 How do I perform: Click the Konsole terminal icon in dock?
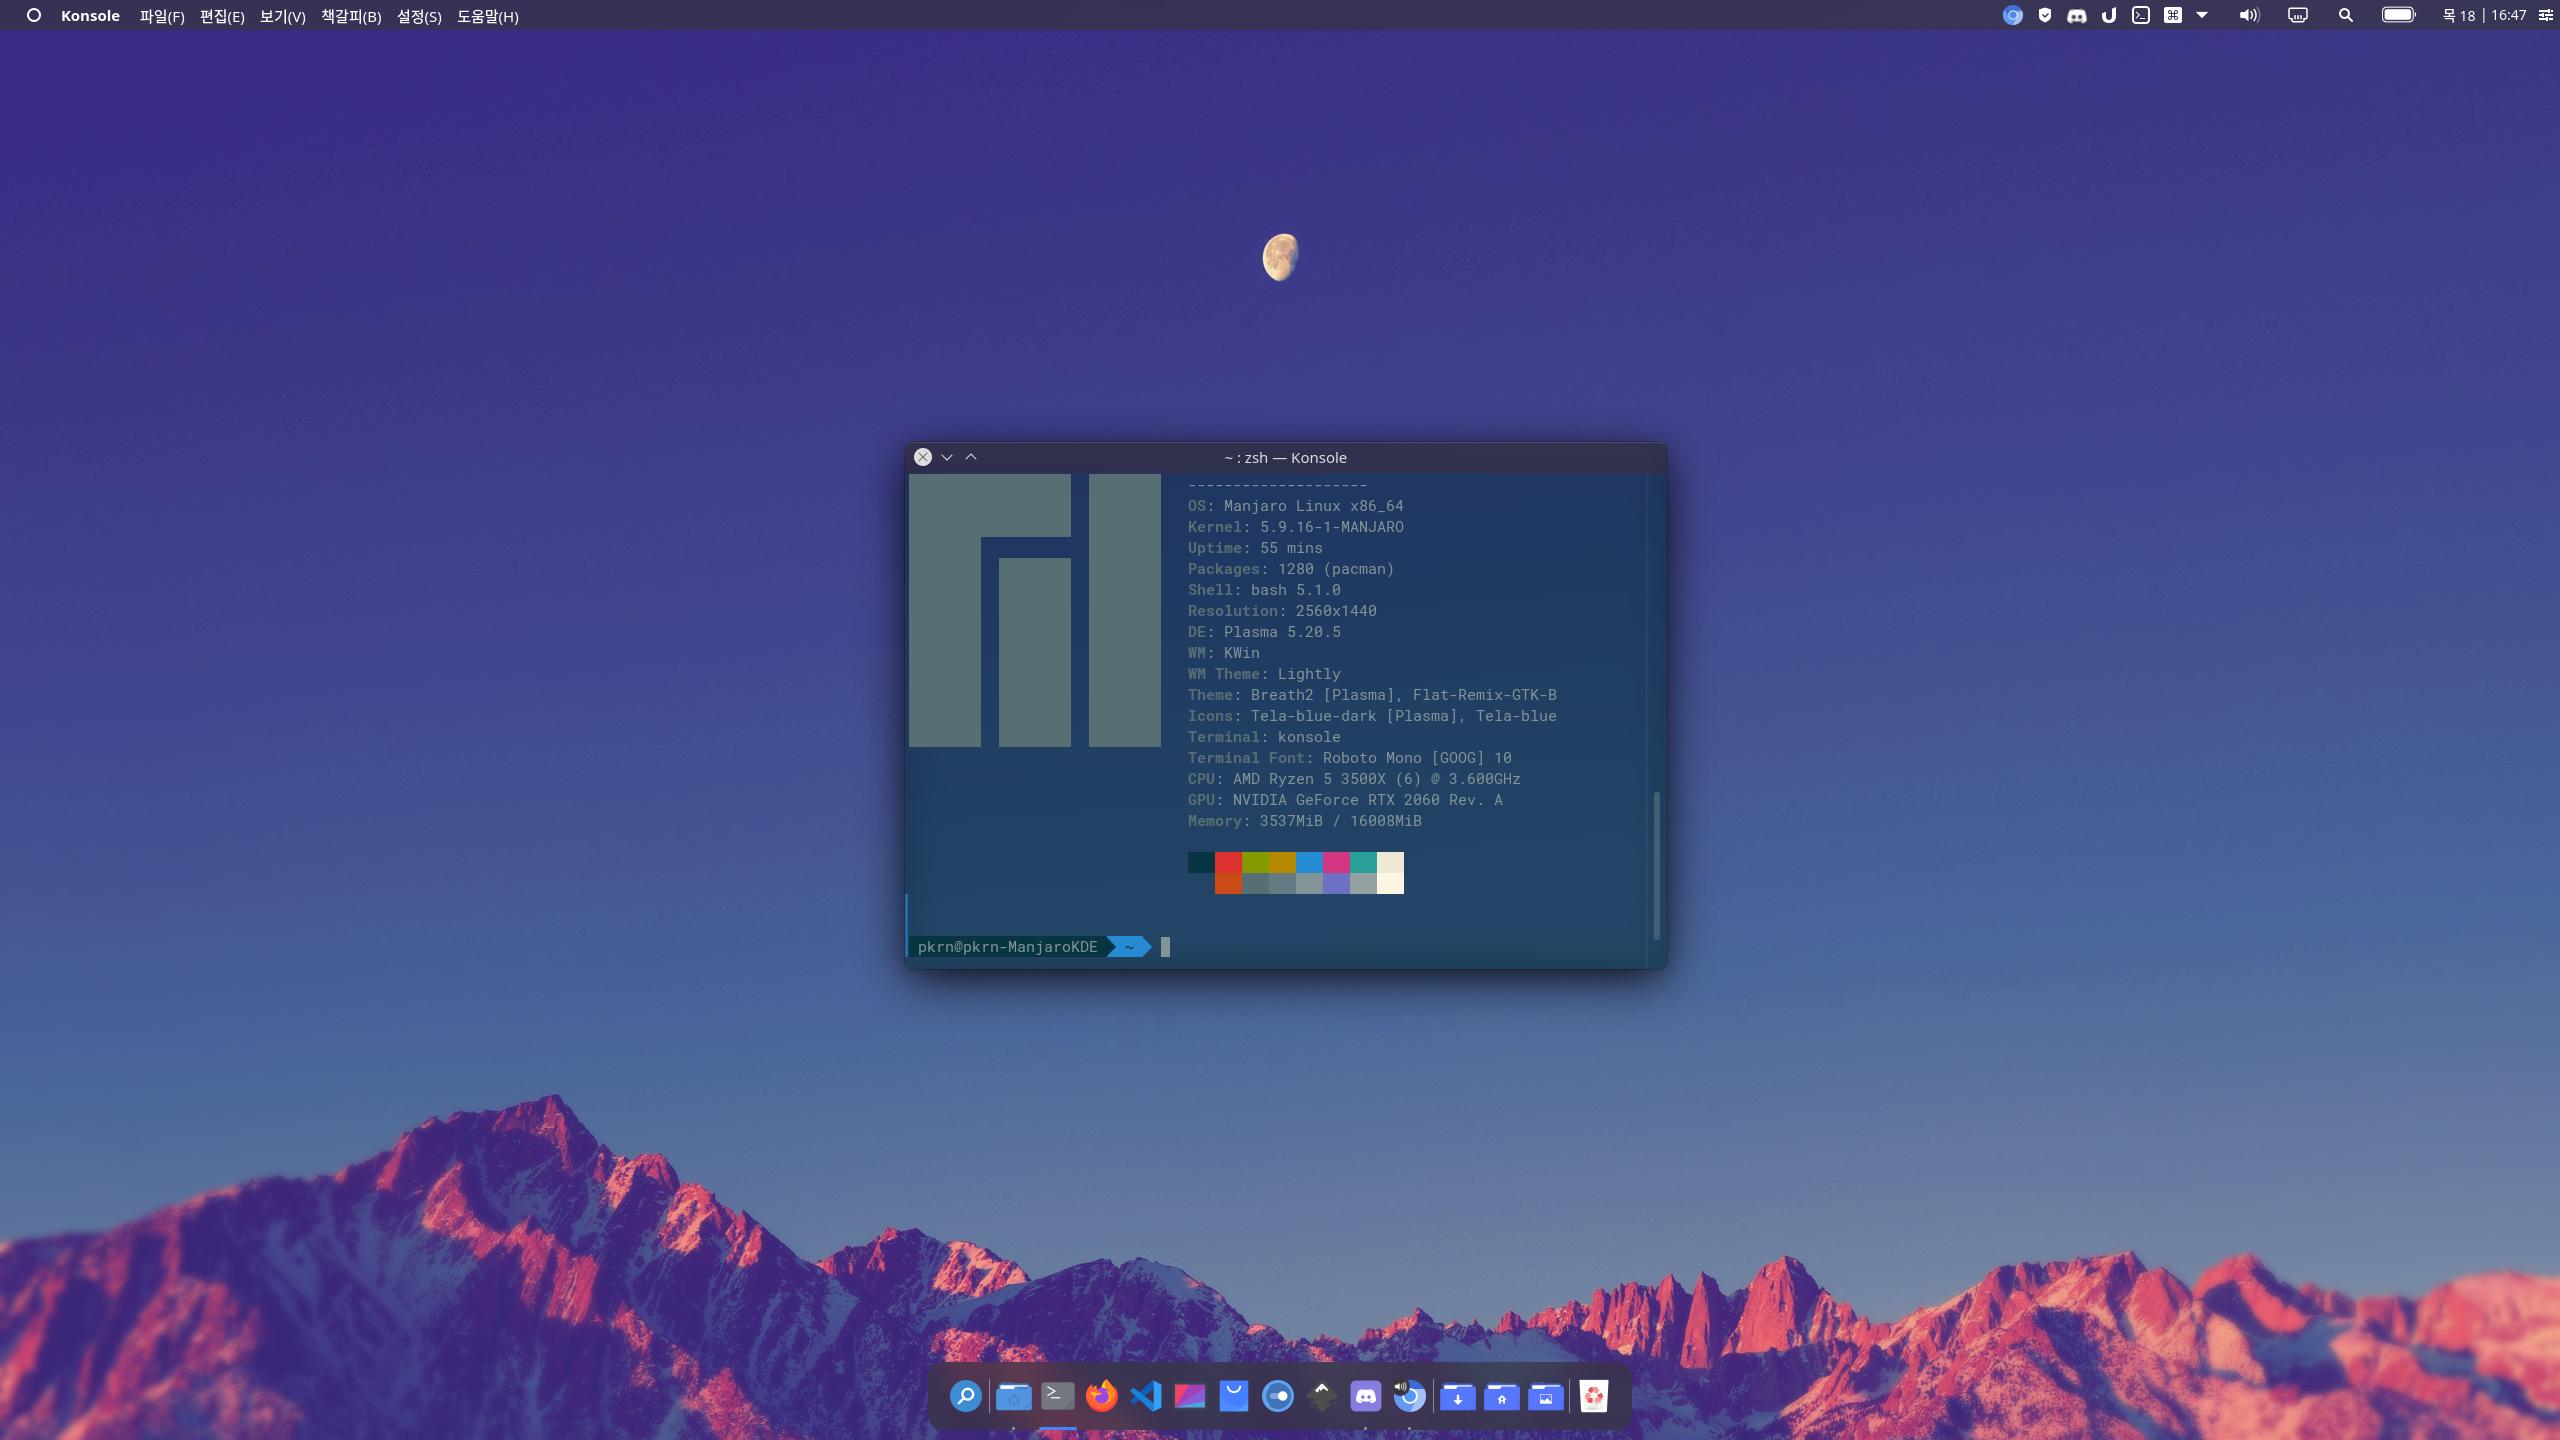coord(1057,1395)
